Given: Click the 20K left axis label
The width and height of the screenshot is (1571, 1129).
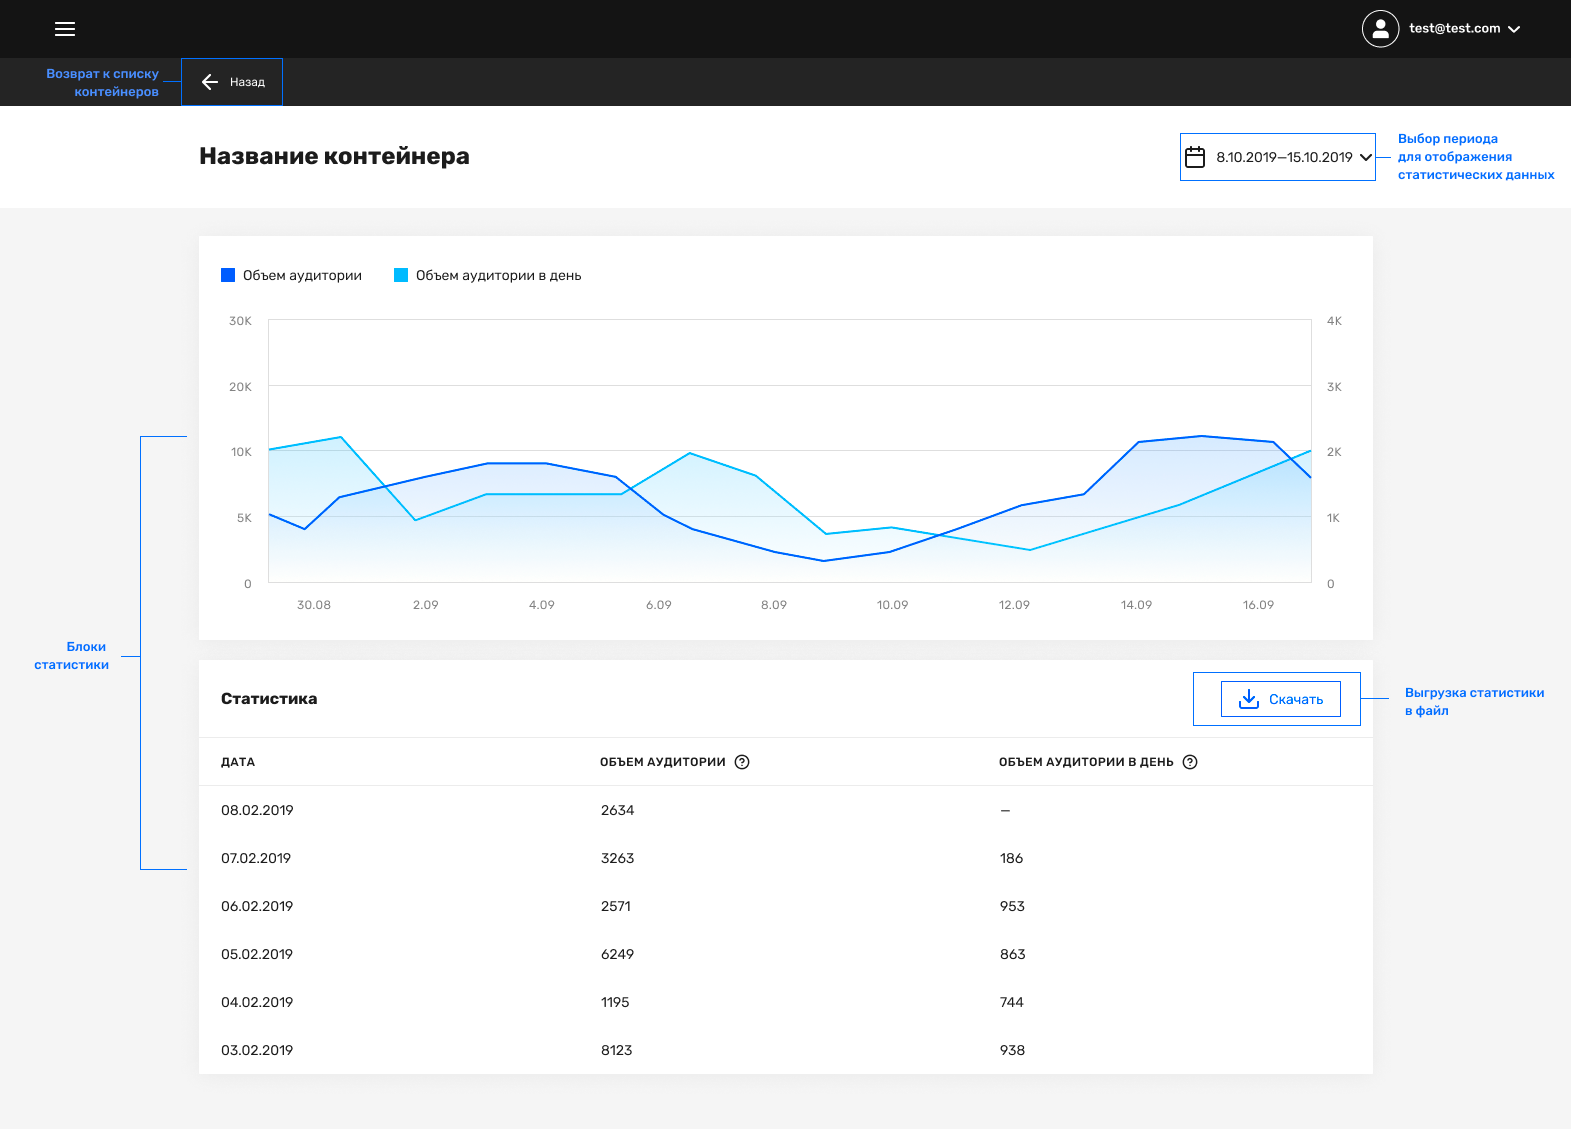Looking at the screenshot, I should [x=241, y=387].
